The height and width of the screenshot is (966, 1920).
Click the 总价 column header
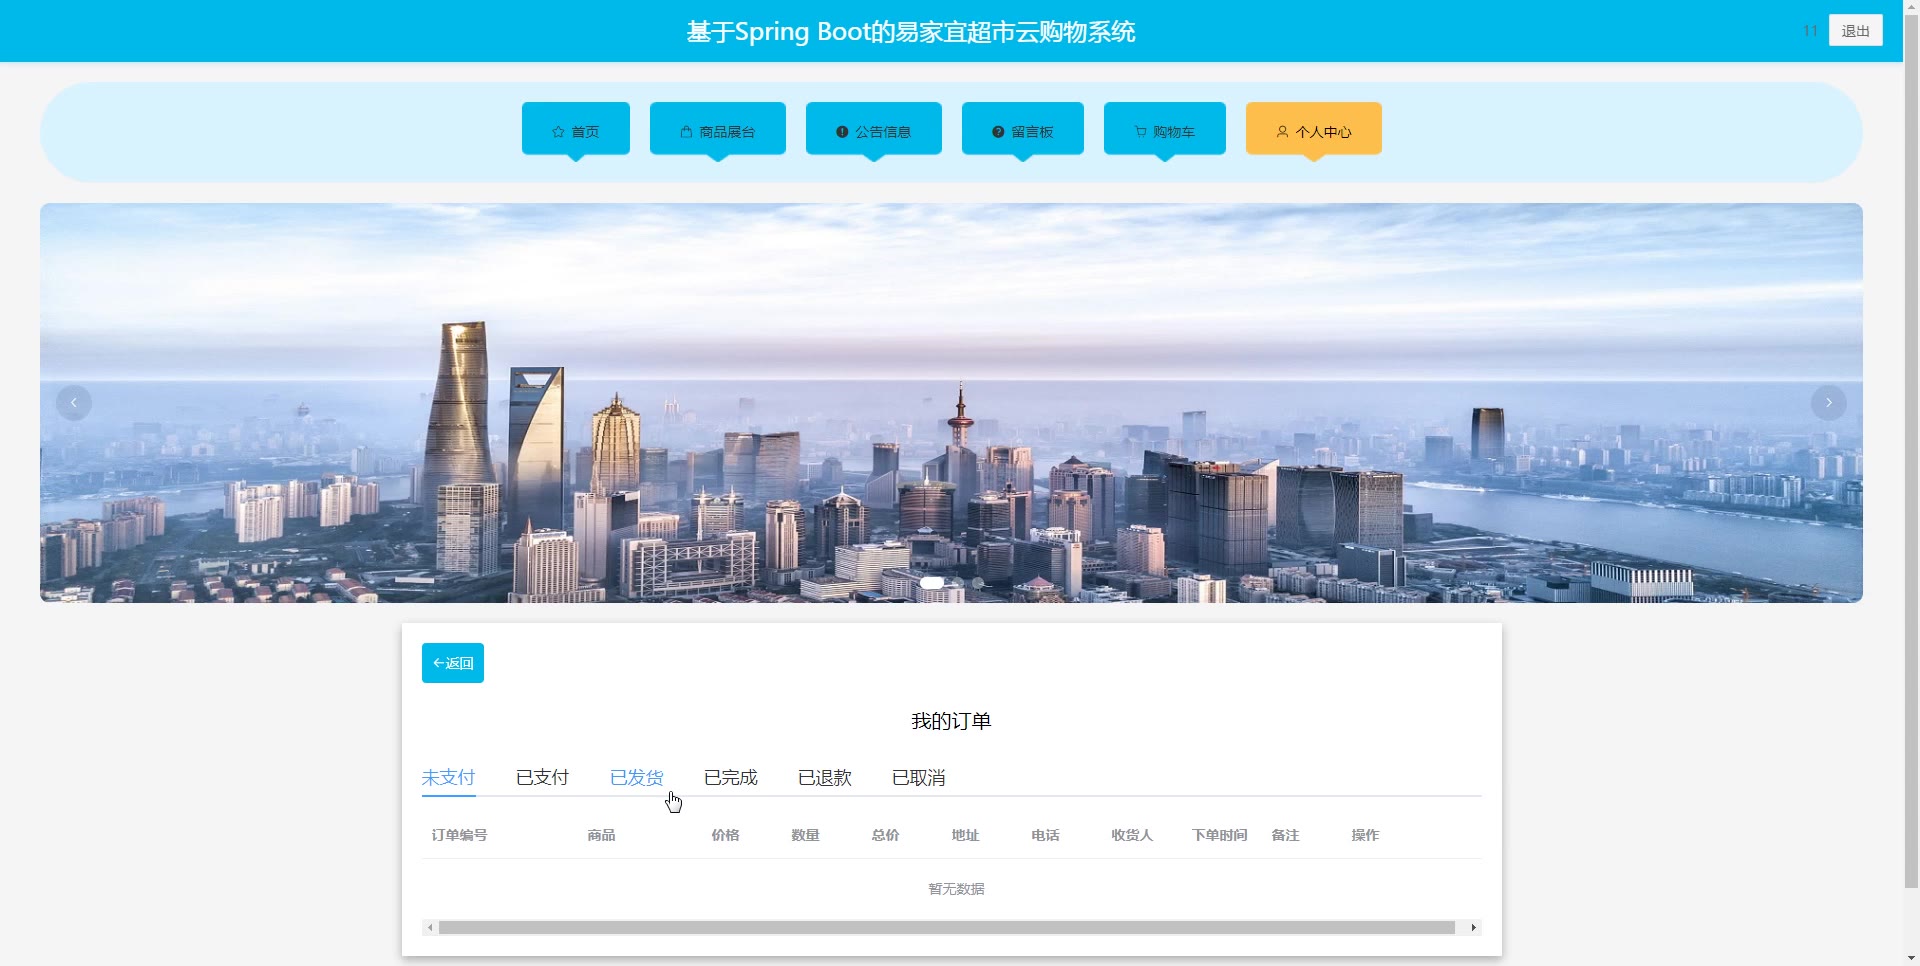click(885, 835)
